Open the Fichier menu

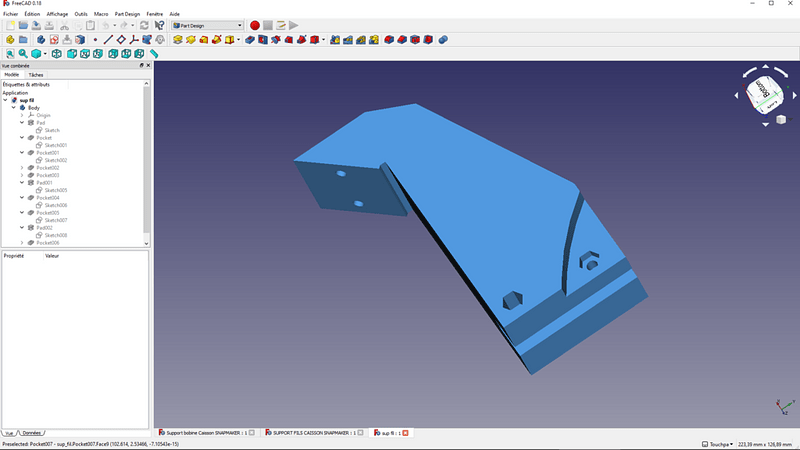(10, 14)
